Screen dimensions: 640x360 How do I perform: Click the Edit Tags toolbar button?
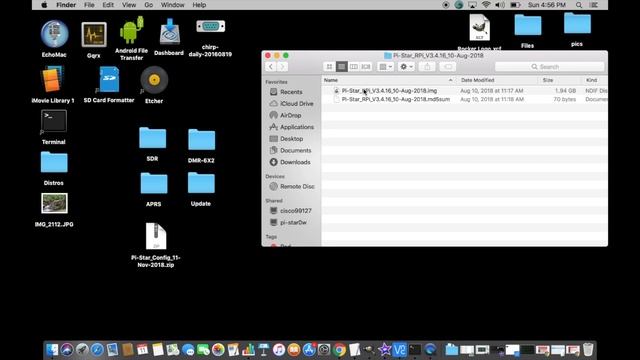tap(448, 67)
